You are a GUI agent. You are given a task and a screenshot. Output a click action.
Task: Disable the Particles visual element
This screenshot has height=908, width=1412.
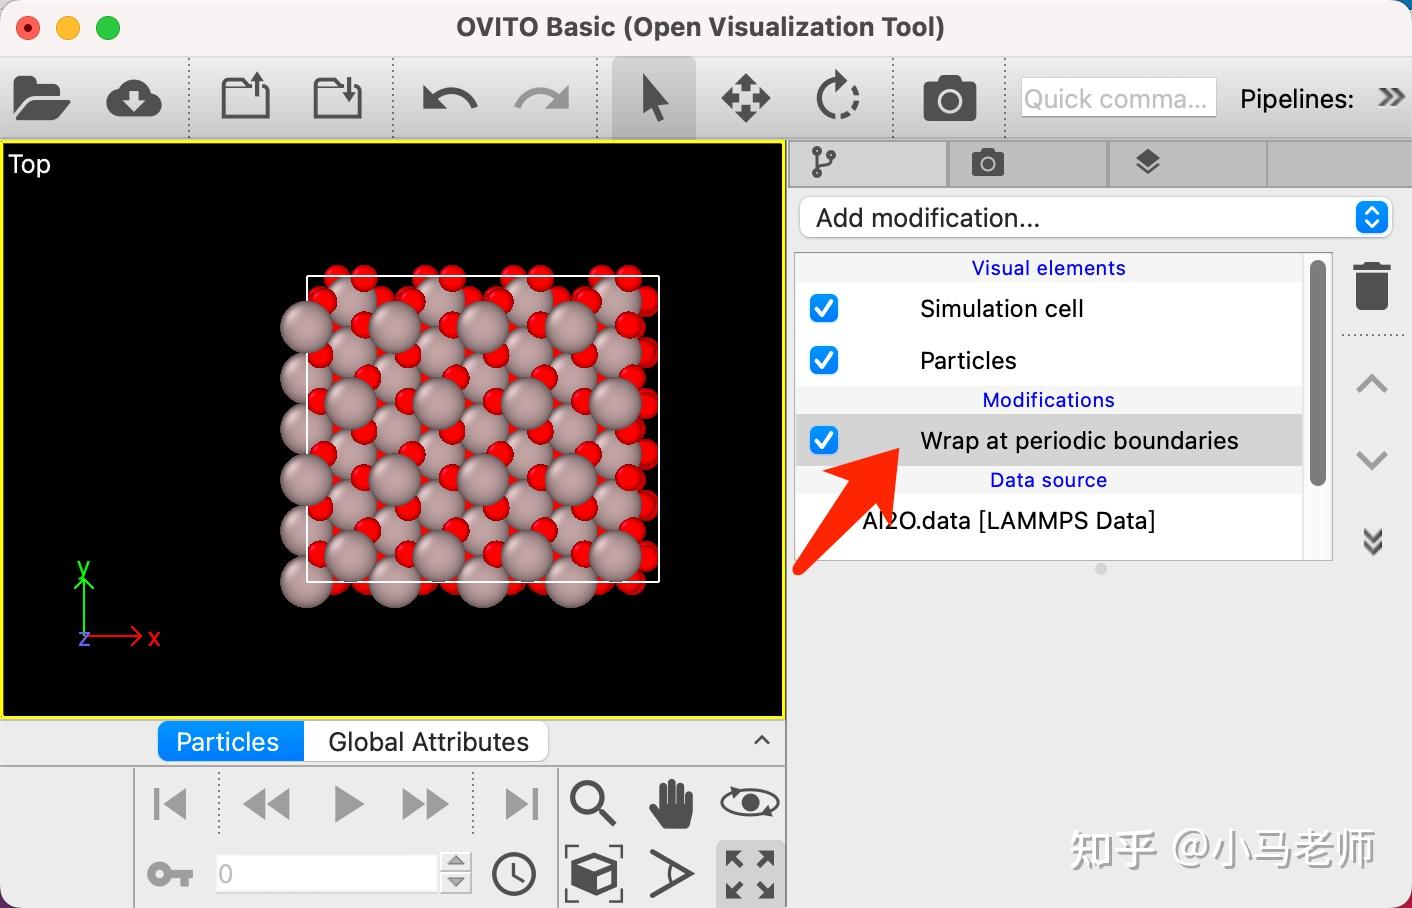point(823,360)
